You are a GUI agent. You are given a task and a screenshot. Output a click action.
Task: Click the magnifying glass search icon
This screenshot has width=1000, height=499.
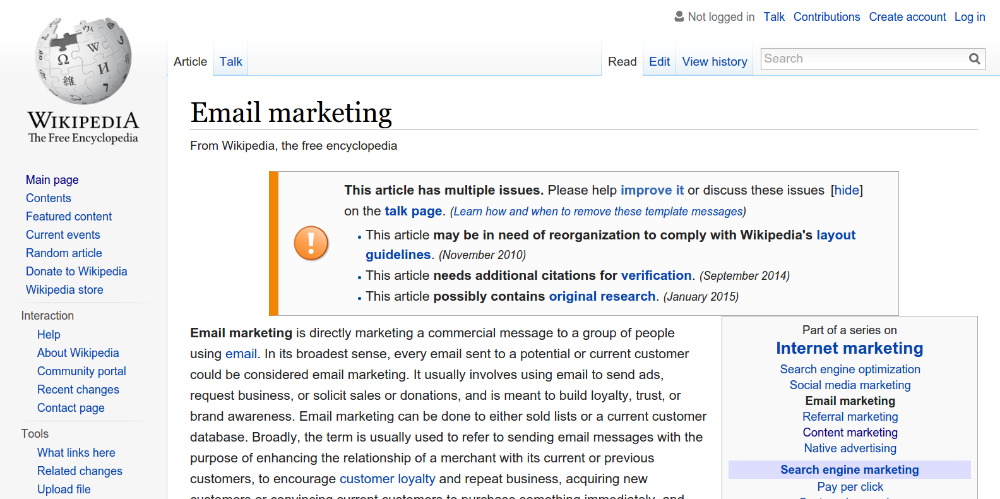tap(975, 59)
